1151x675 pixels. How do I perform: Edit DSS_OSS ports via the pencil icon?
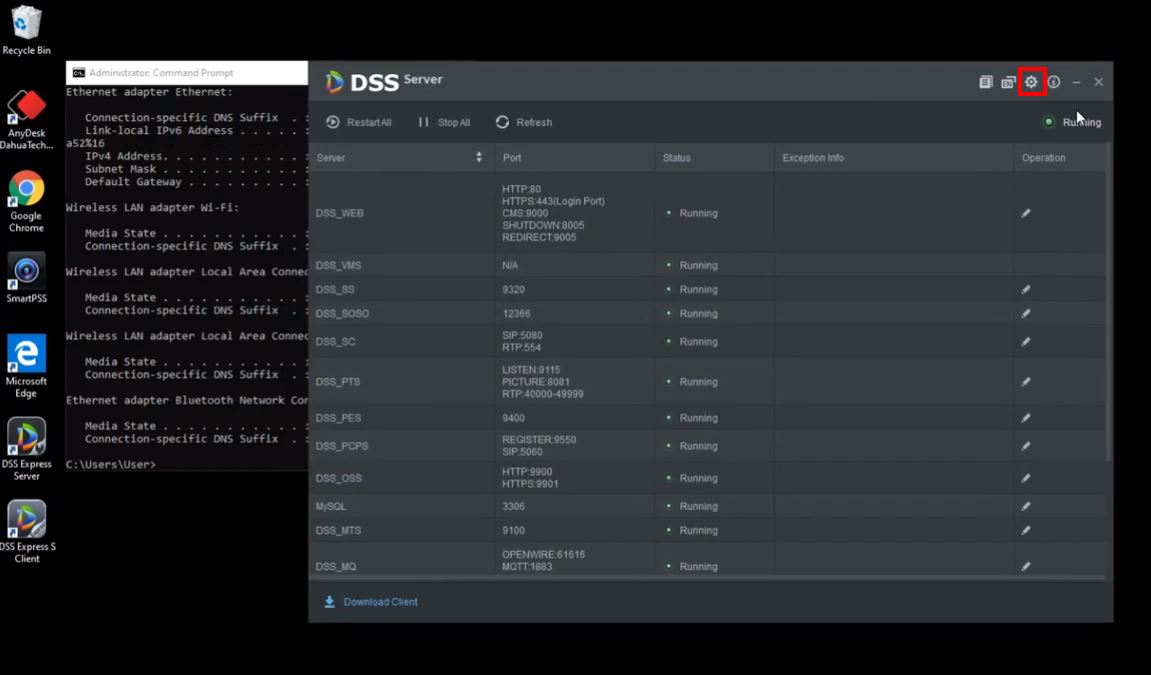point(1026,478)
